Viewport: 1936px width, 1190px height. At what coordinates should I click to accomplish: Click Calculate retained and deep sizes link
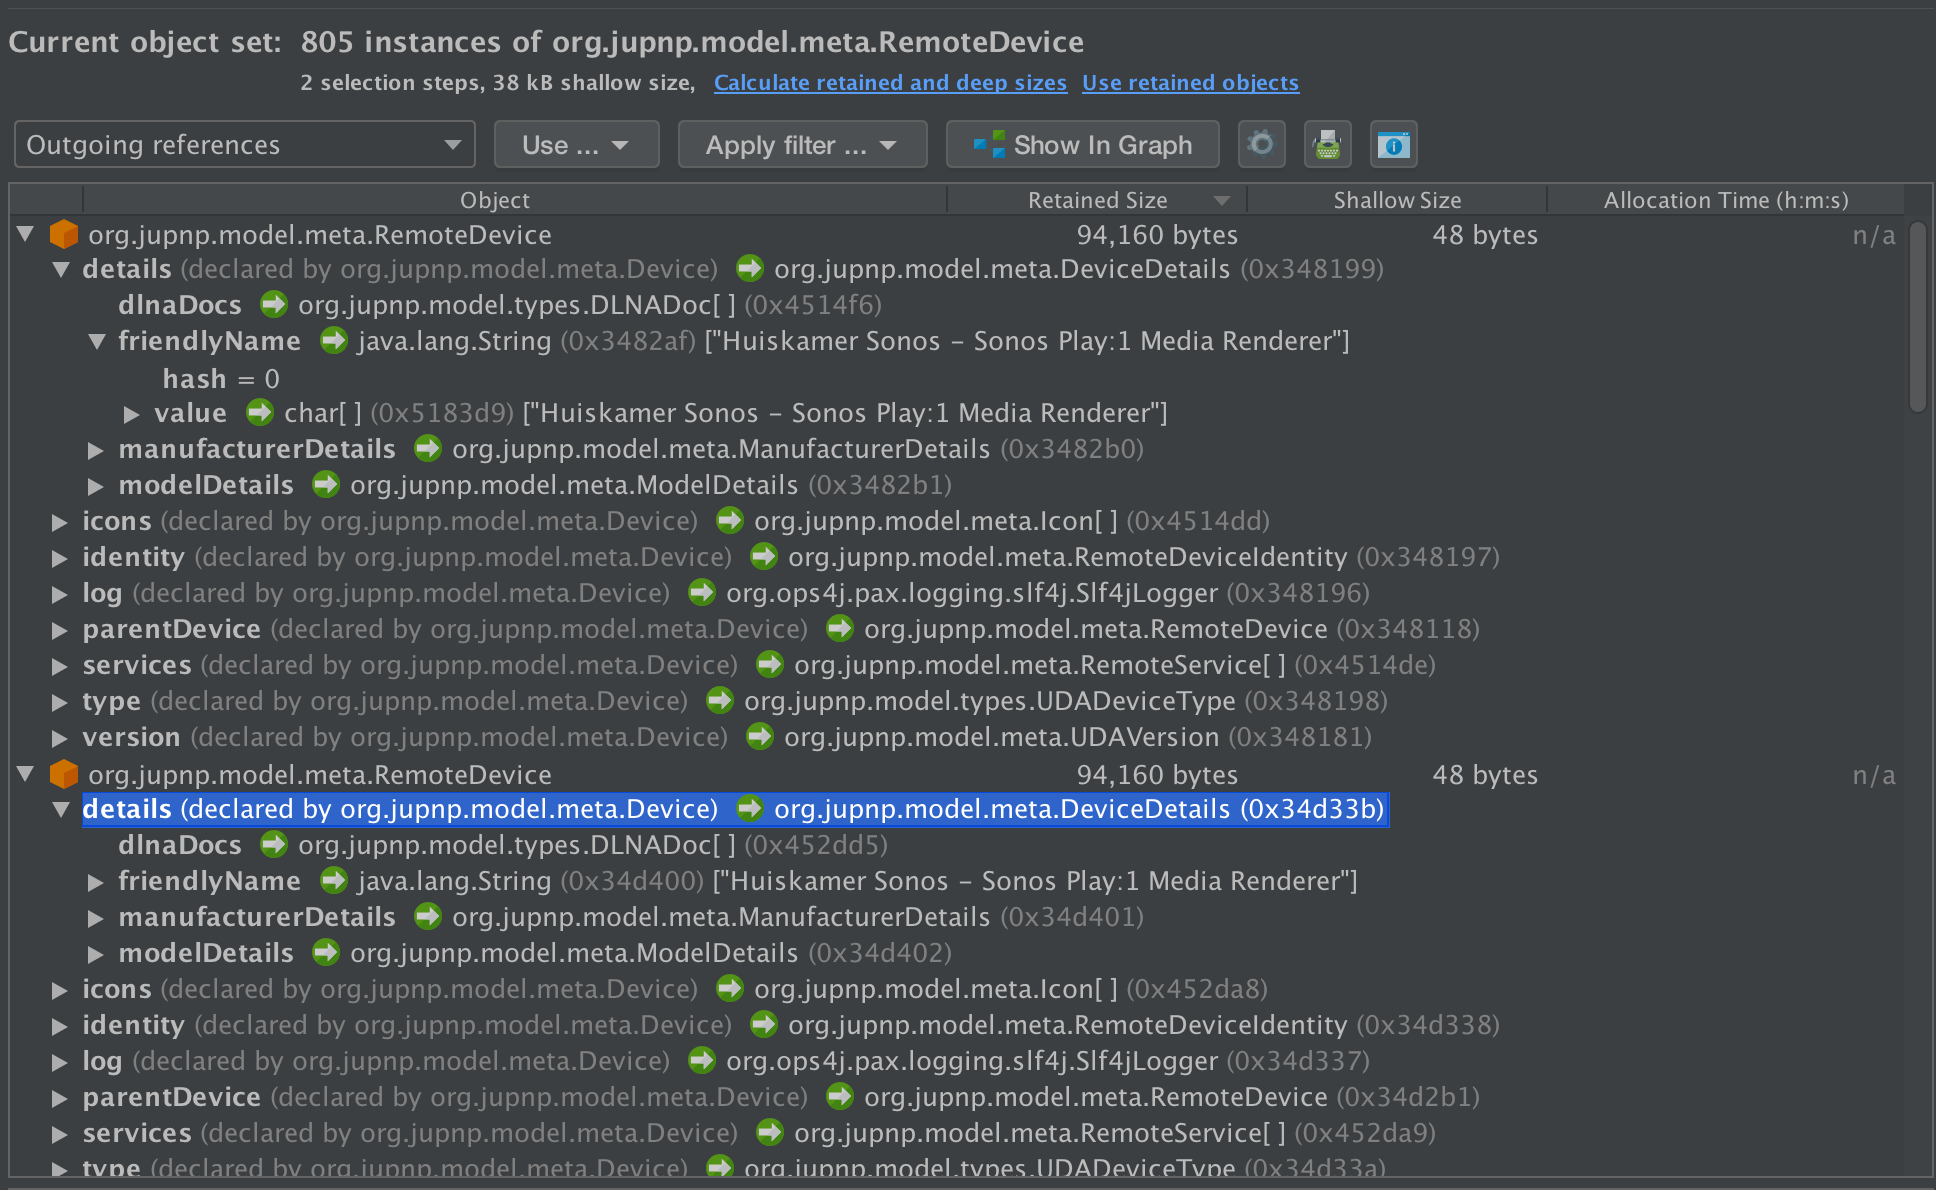coord(890,83)
